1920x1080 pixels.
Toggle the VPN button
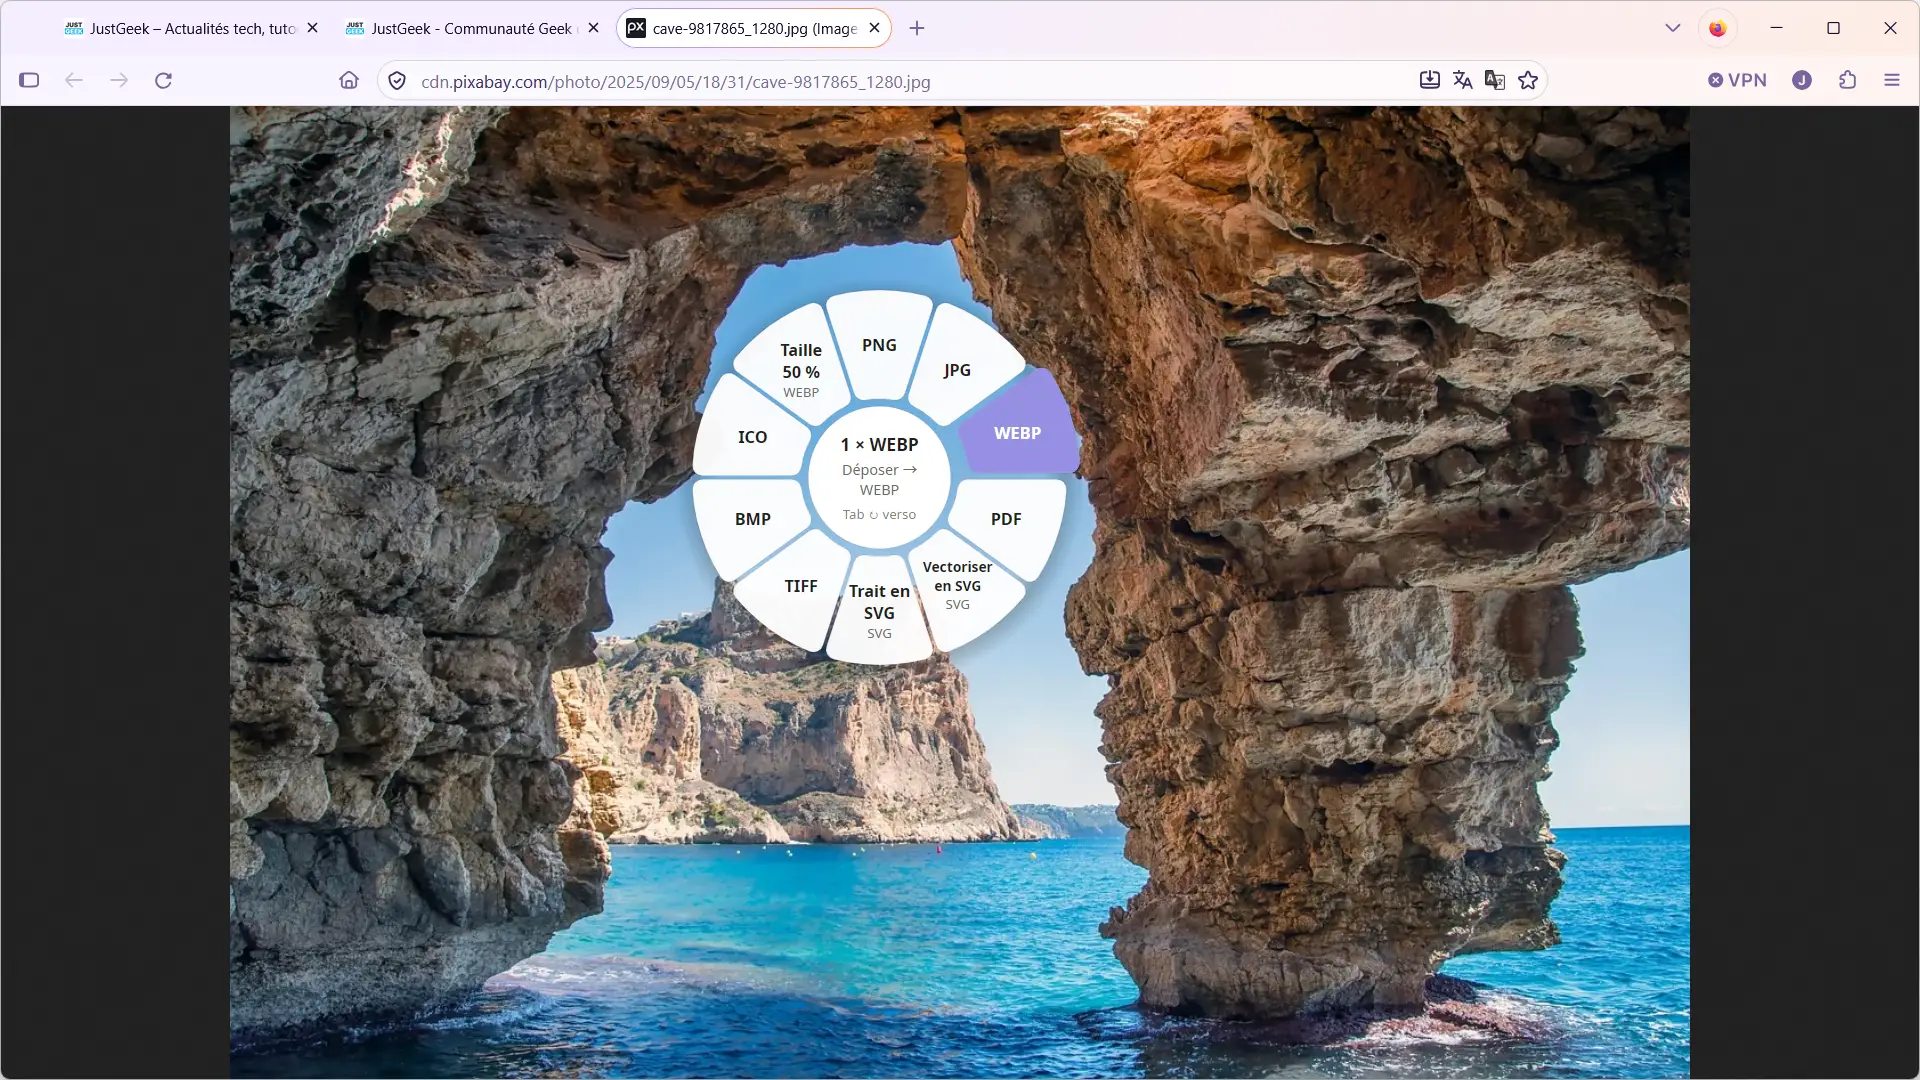click(1737, 80)
